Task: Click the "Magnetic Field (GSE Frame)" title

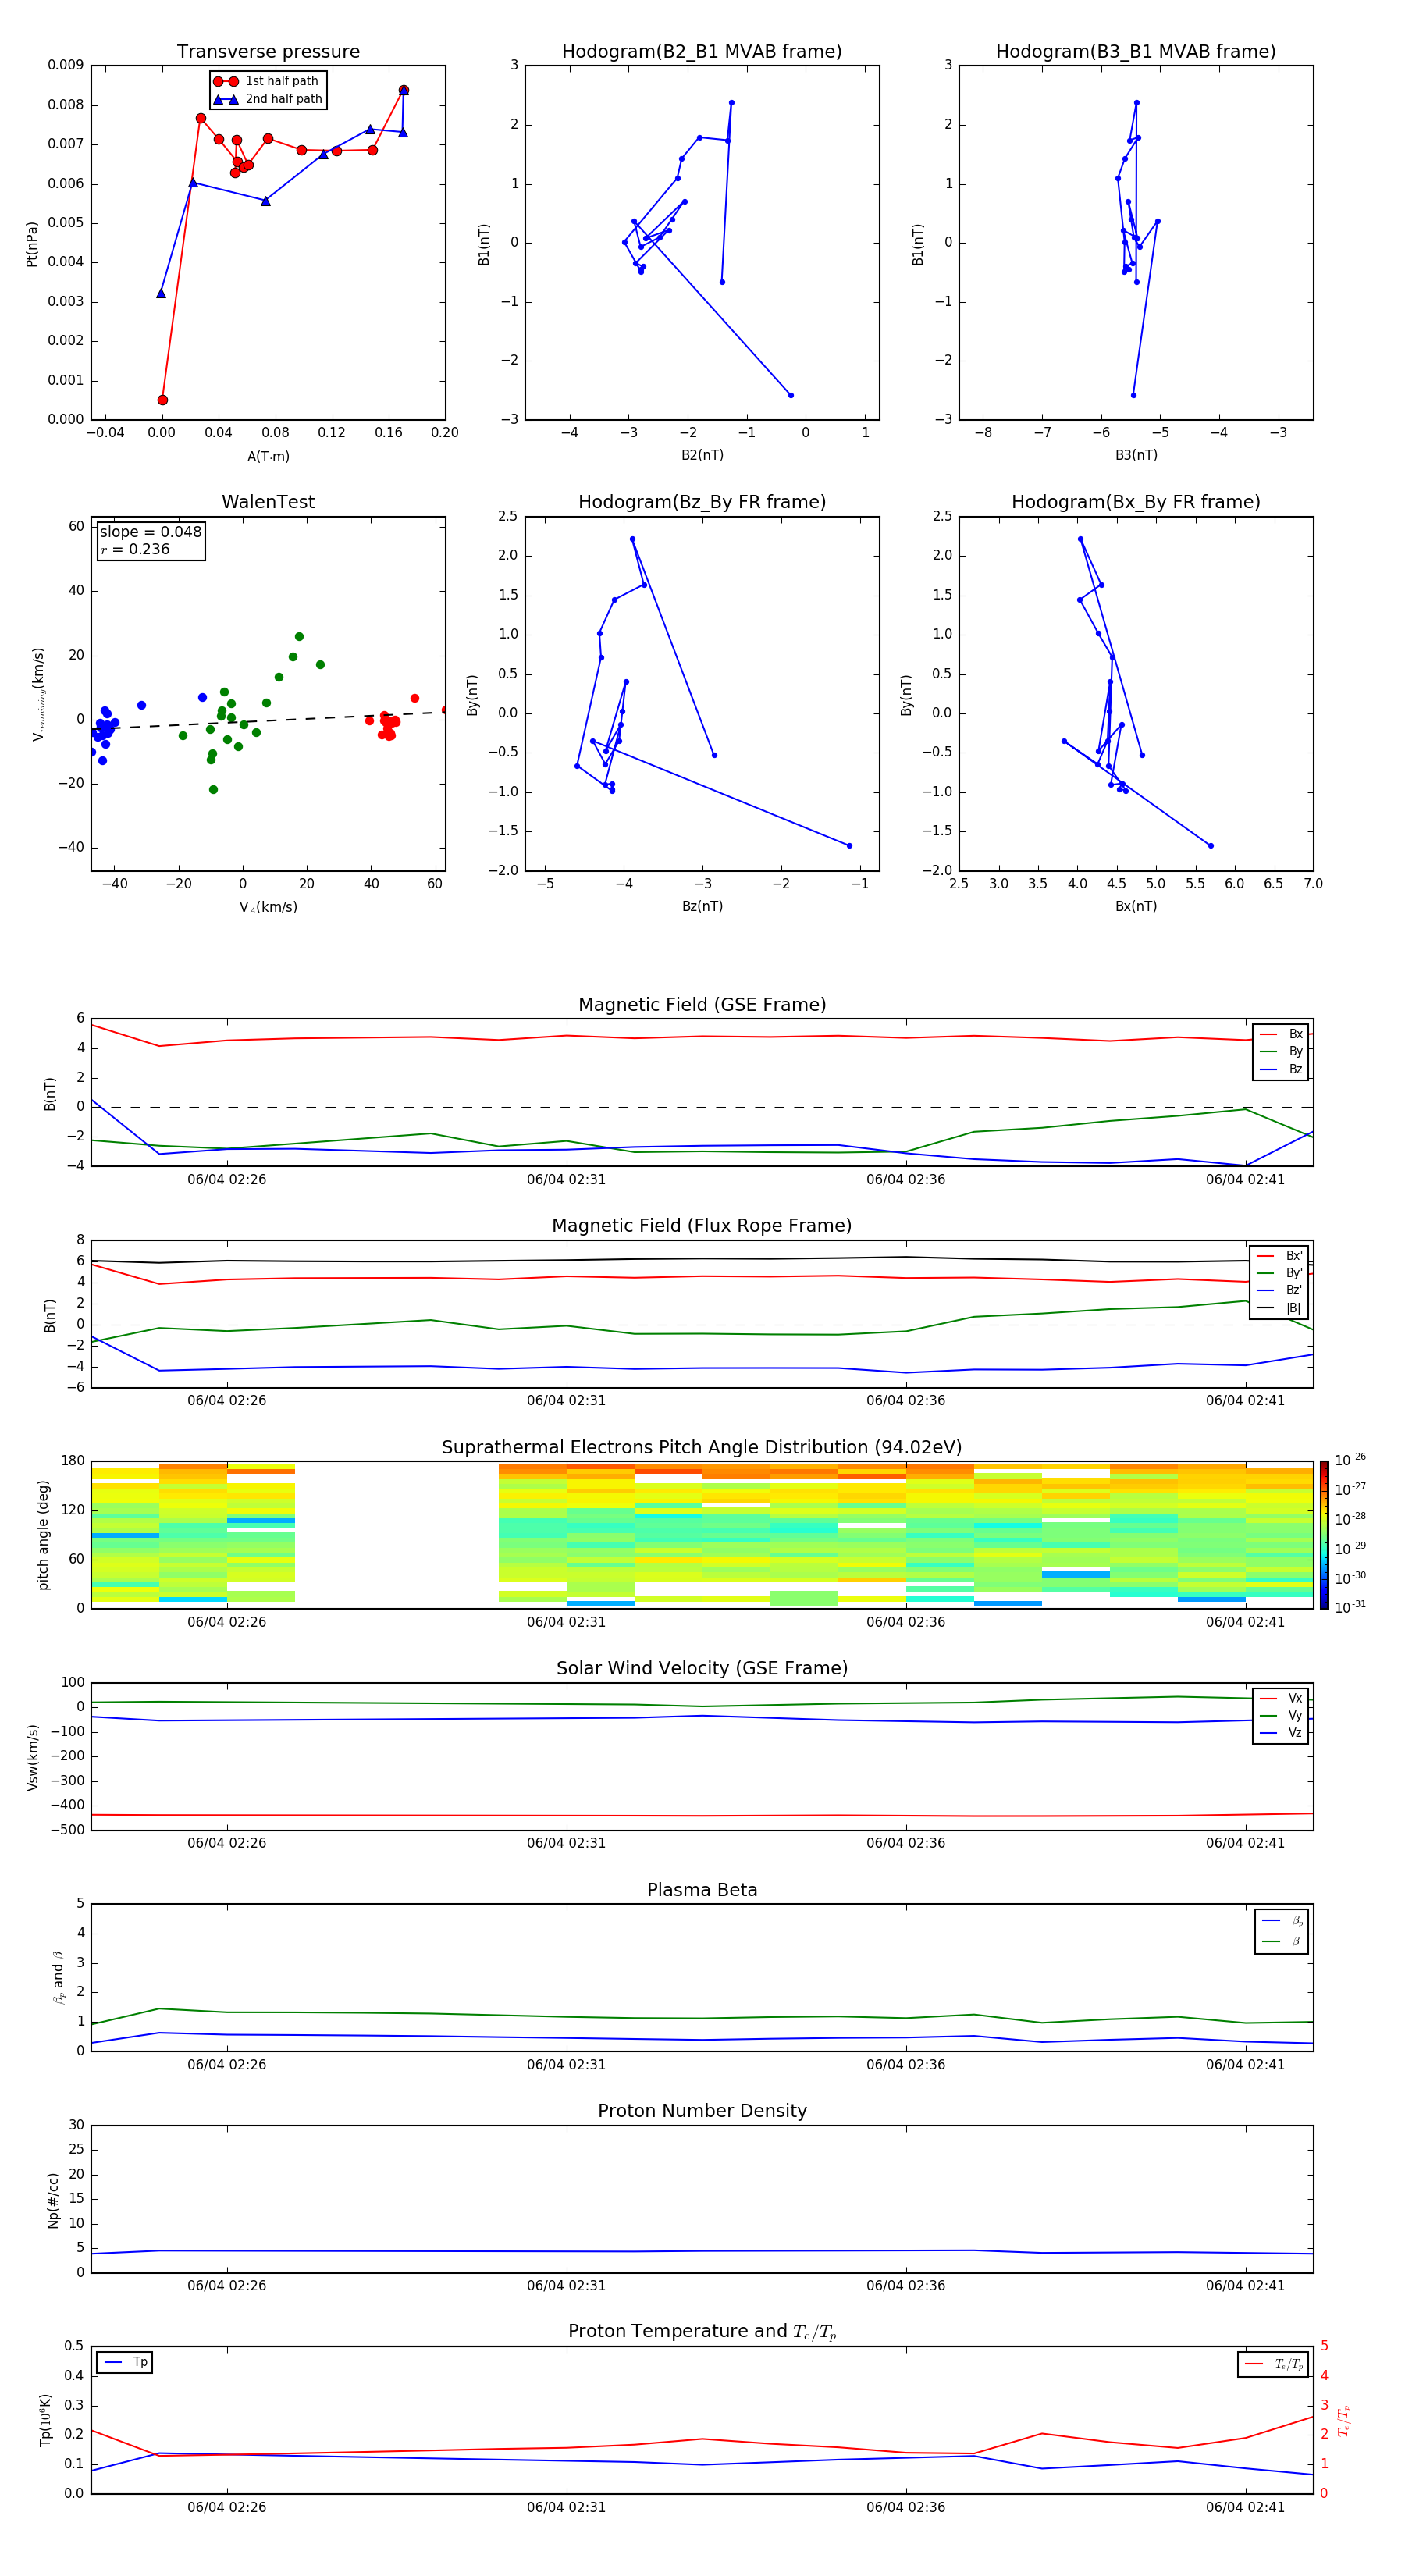Action: click(701, 1005)
